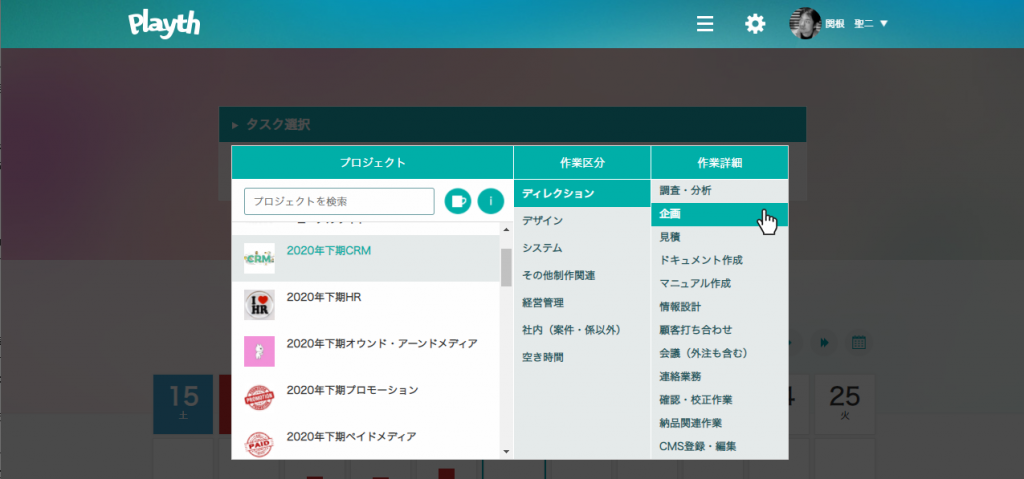Click the fast-forward next period icon
Screen dimensions: 1024x479
click(x=824, y=342)
